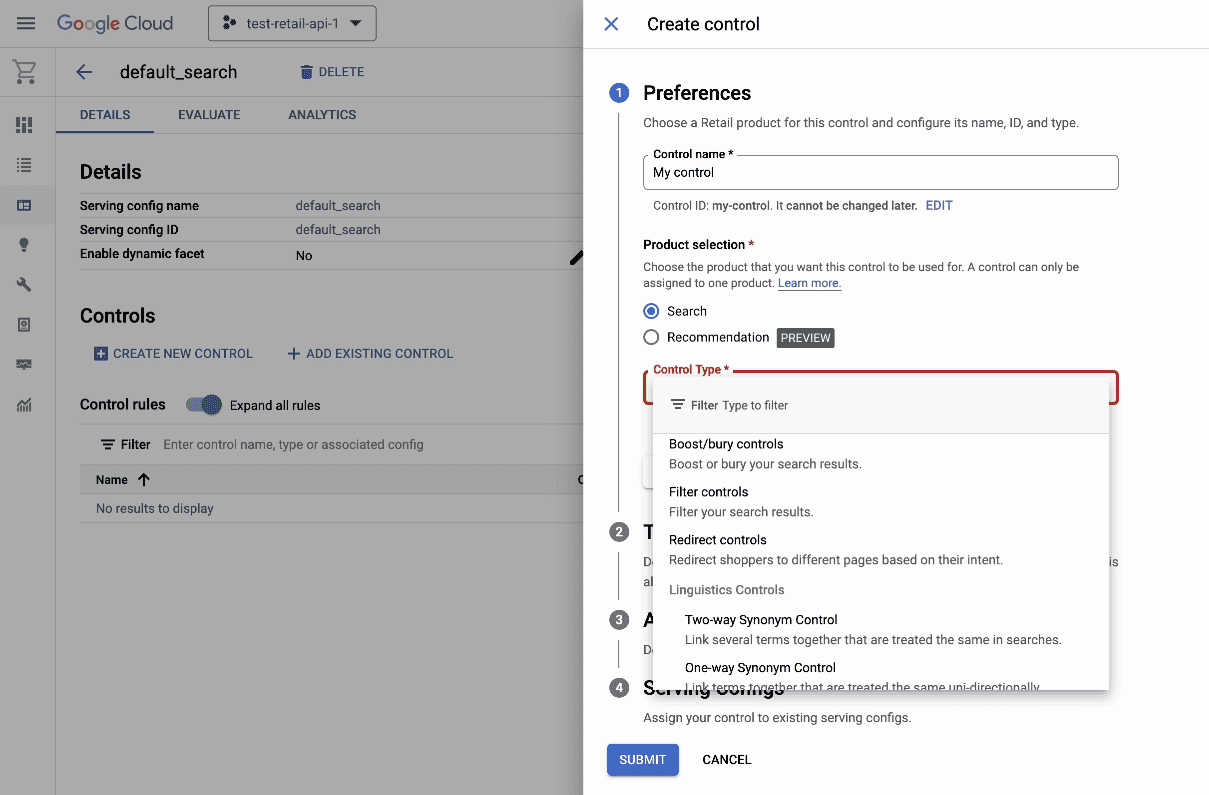This screenshot has width=1209, height=795.
Task: Click the Create control panel title
Action: [704, 24]
